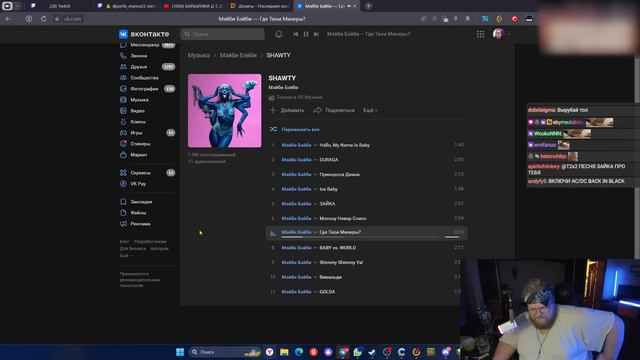640x360 pixels.
Task: Pause playback in the header player
Action: 306,34
